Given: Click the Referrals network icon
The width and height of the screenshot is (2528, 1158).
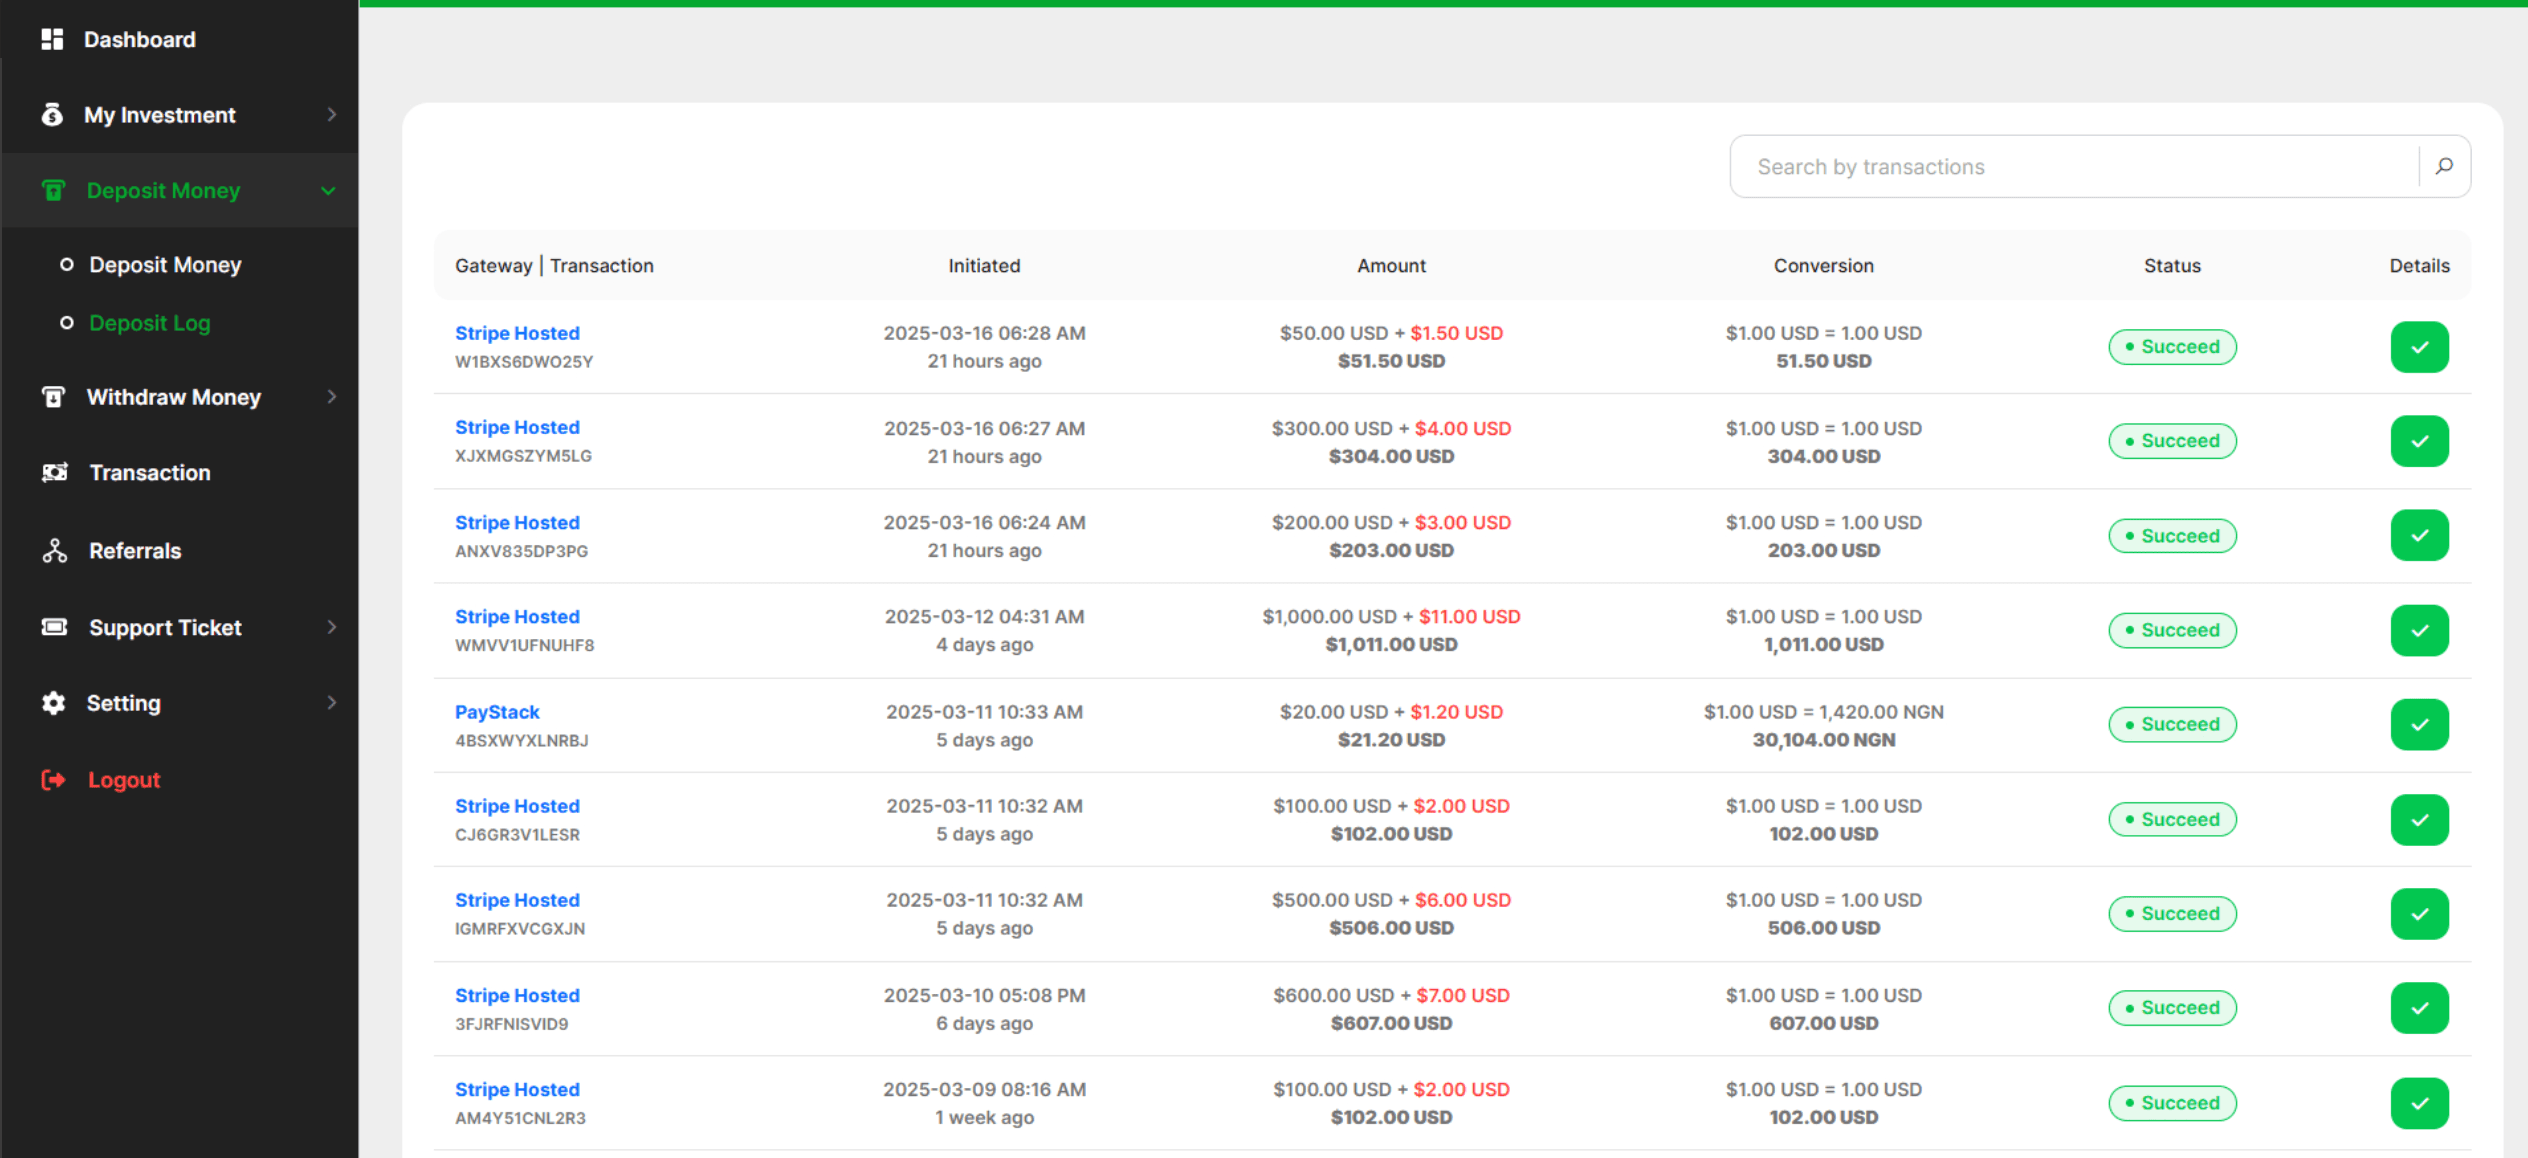Looking at the screenshot, I should (x=54, y=551).
